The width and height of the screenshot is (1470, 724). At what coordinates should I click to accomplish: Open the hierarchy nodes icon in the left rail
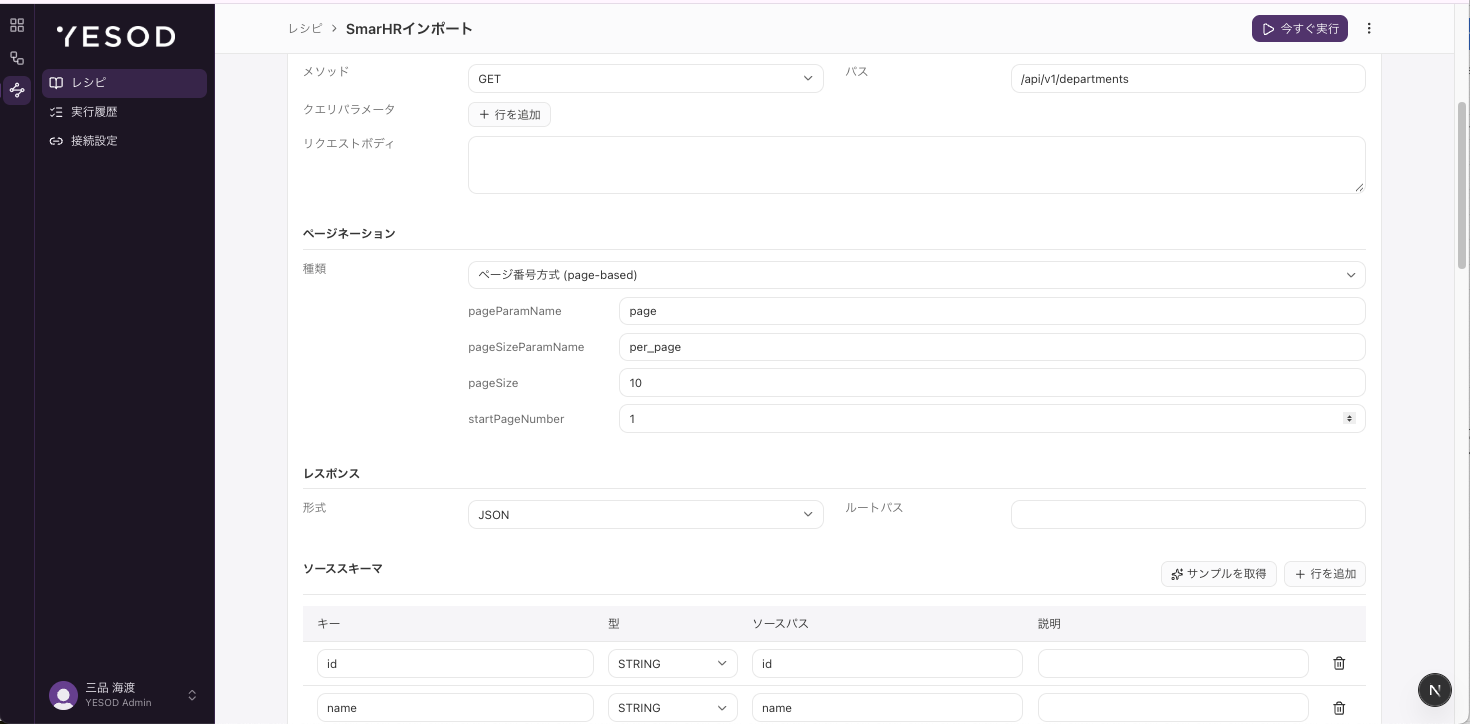click(x=17, y=58)
